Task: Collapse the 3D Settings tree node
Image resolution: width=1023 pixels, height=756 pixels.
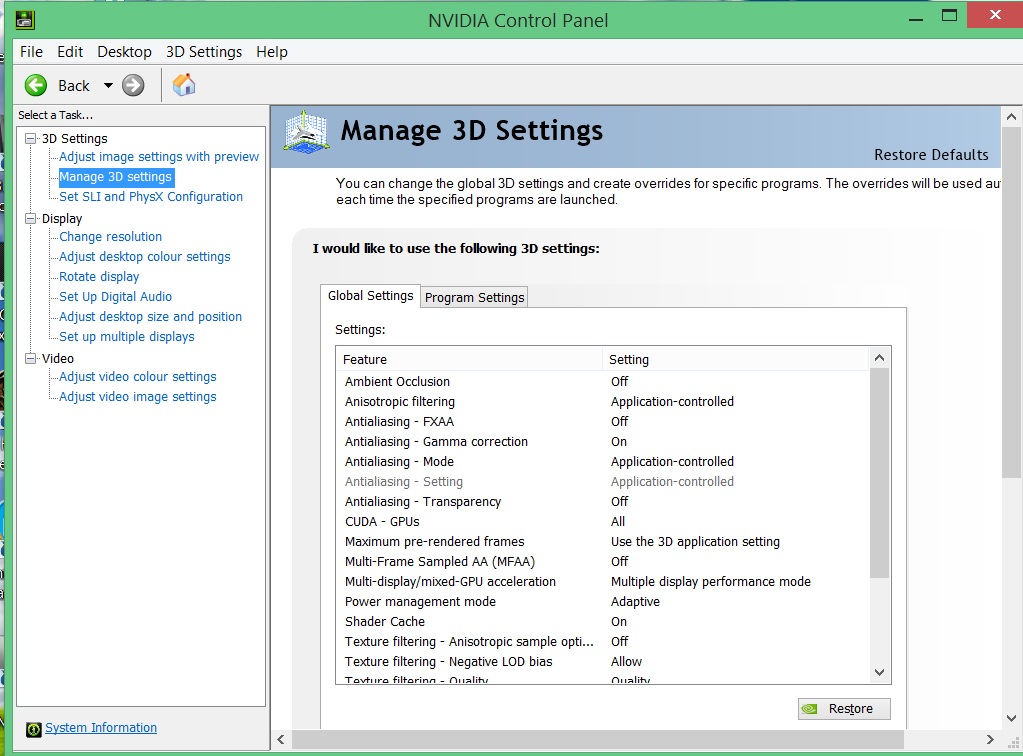Action: (31, 138)
